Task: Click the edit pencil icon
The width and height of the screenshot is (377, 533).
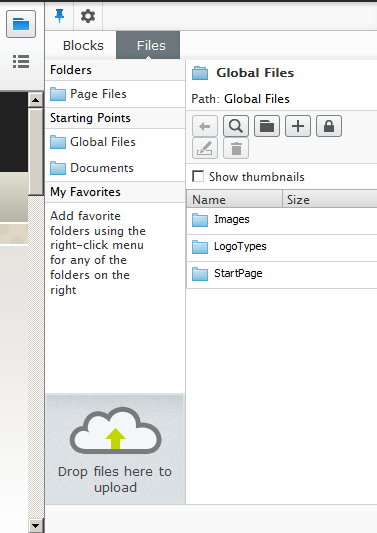Action: [205, 148]
